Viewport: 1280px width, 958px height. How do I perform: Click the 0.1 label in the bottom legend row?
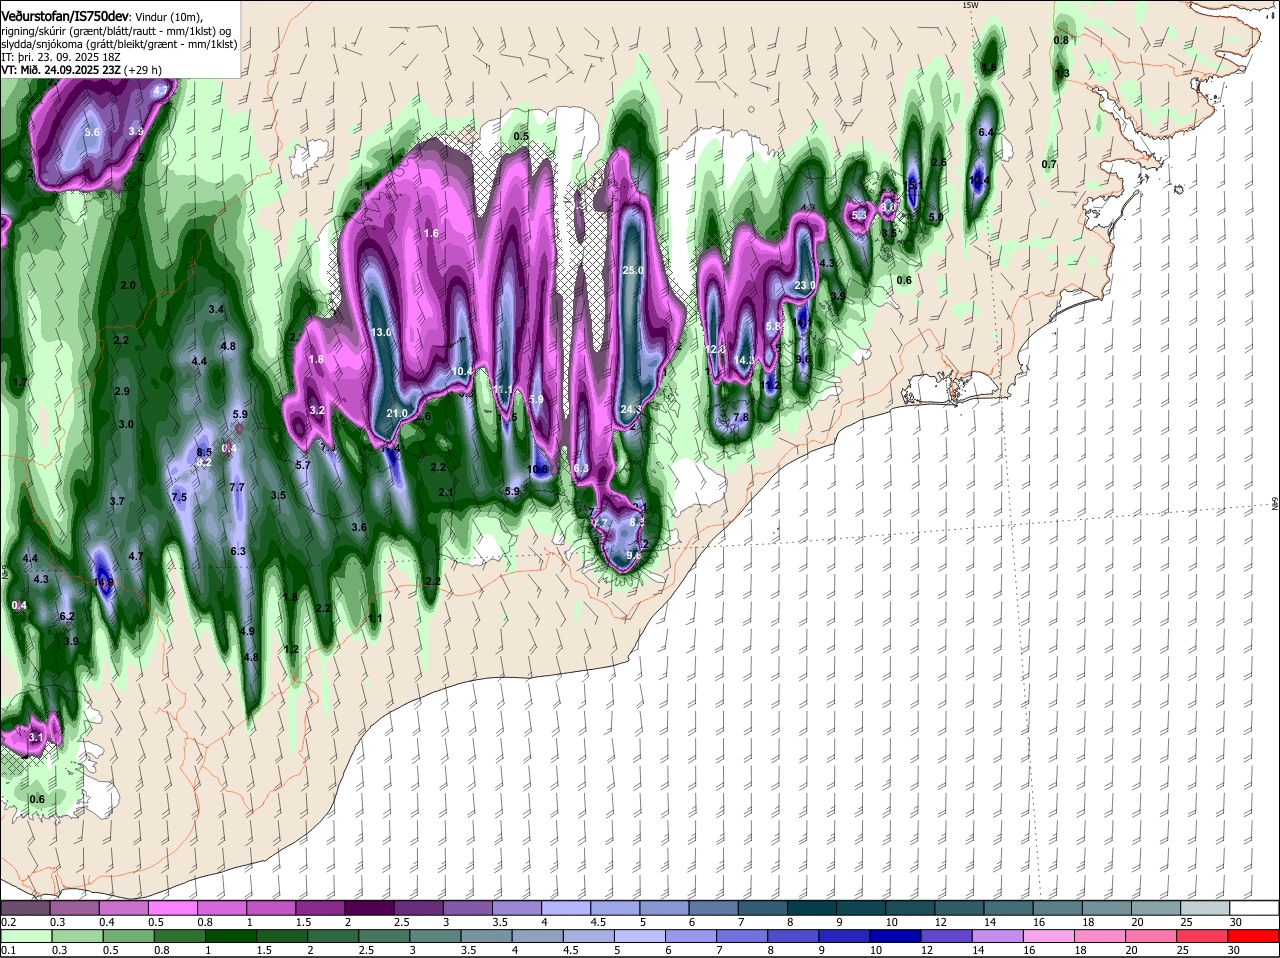9,950
